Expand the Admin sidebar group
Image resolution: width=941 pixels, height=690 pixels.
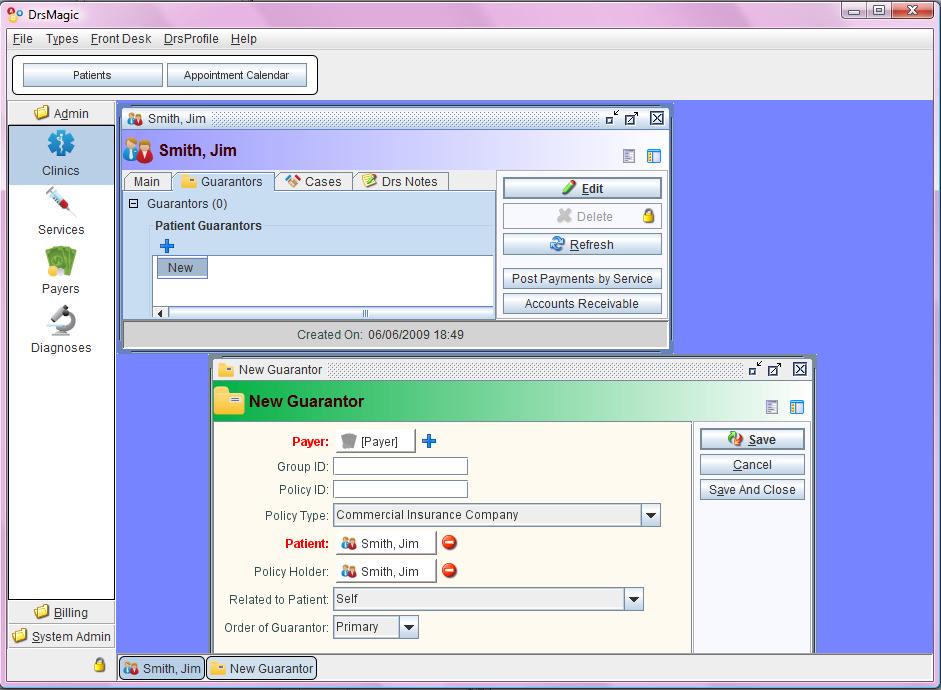[61, 113]
